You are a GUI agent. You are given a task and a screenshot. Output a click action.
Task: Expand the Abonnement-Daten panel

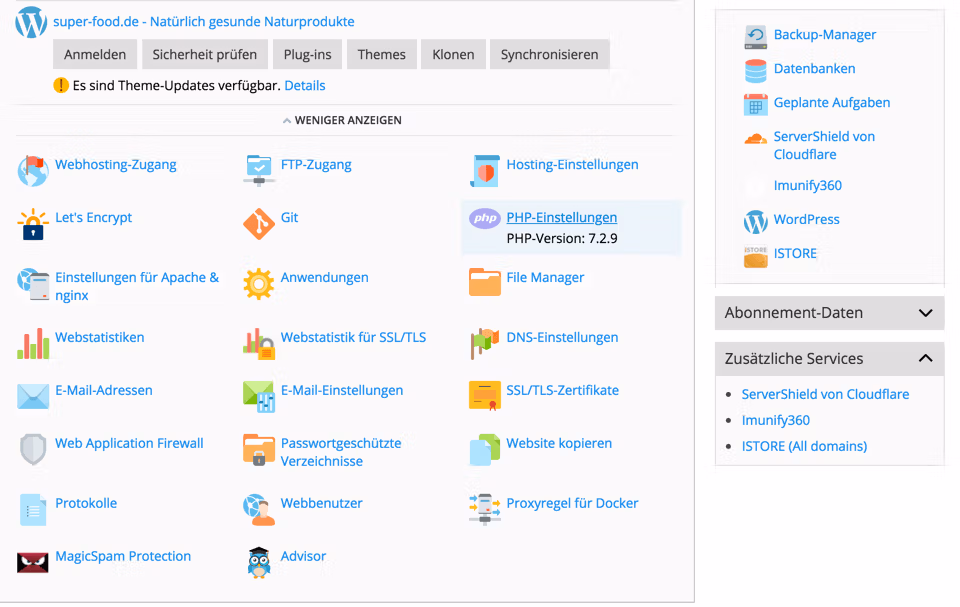829,313
